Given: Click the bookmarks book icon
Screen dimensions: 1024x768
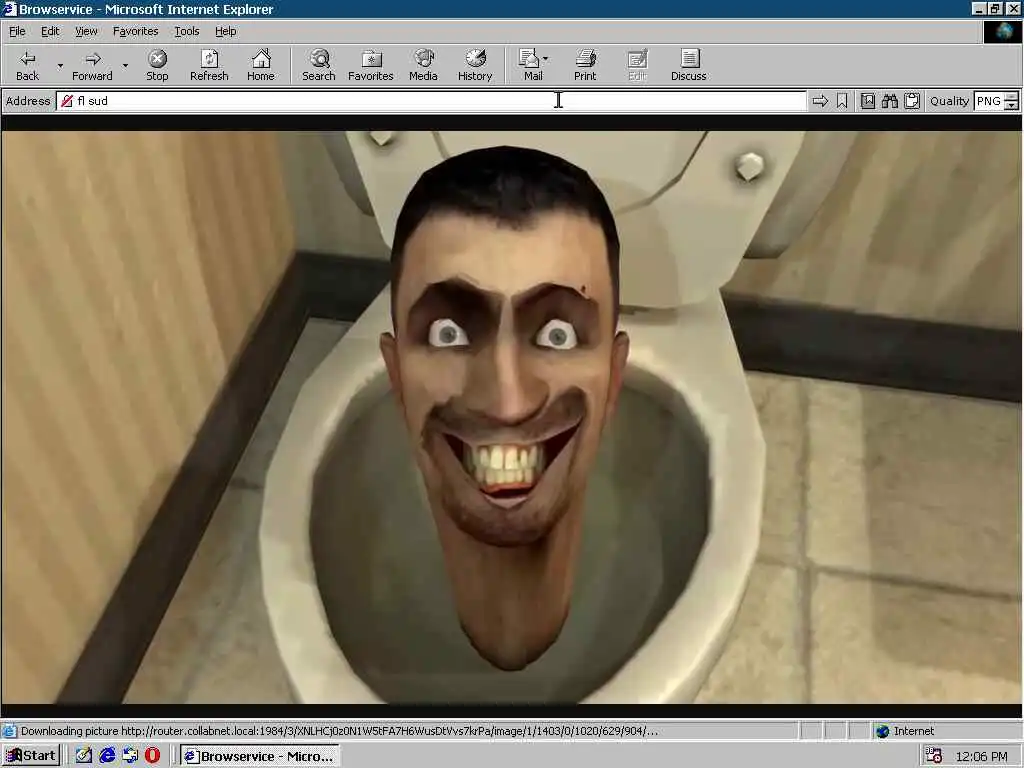Looking at the screenshot, I should 867,101.
